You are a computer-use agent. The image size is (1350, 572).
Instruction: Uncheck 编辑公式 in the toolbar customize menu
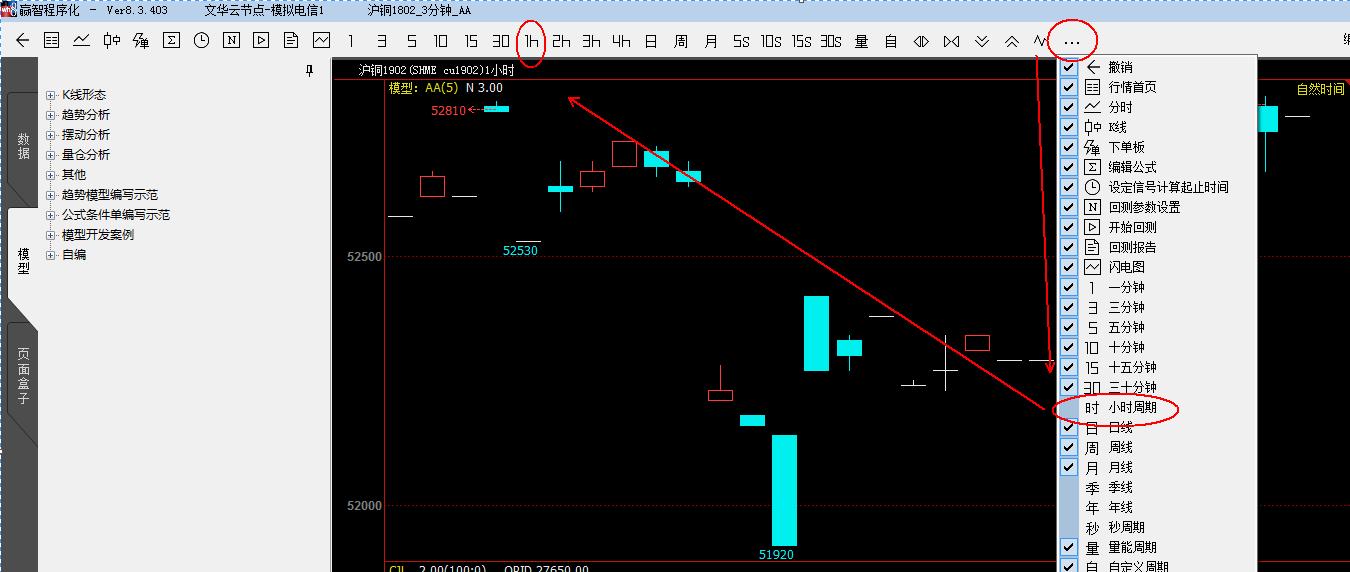pyautogui.click(x=1069, y=167)
